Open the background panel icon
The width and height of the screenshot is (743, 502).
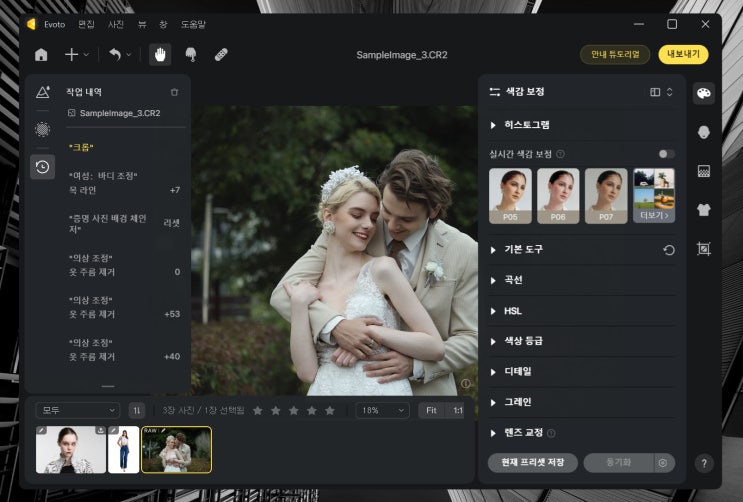coord(704,171)
